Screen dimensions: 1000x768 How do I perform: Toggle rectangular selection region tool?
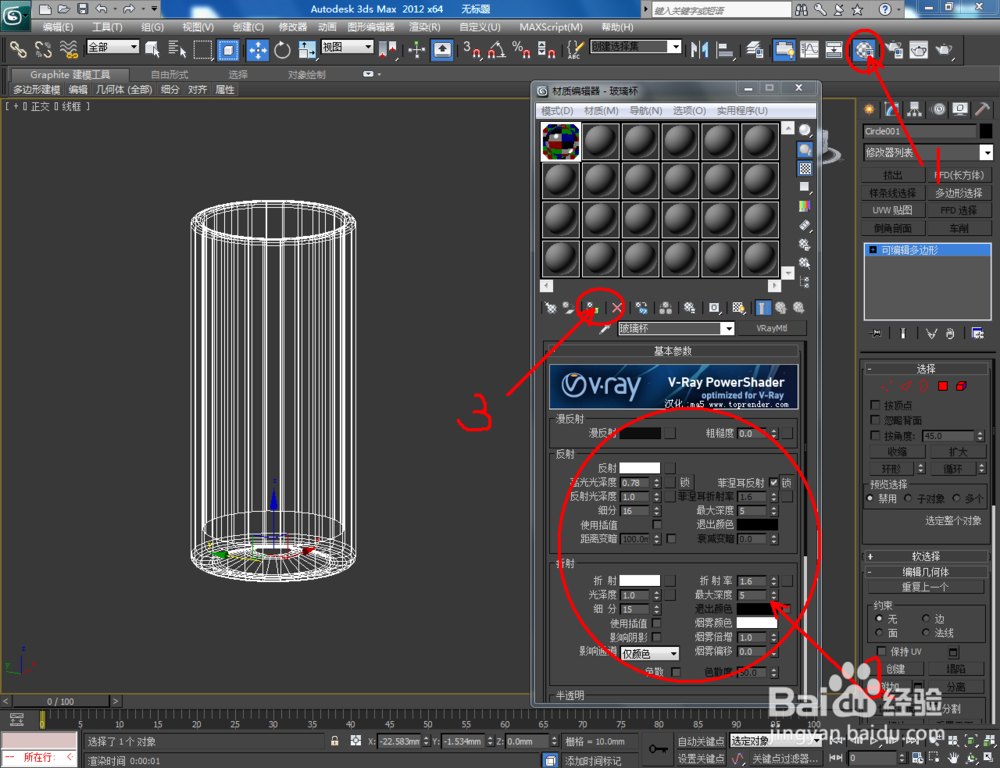pos(202,50)
